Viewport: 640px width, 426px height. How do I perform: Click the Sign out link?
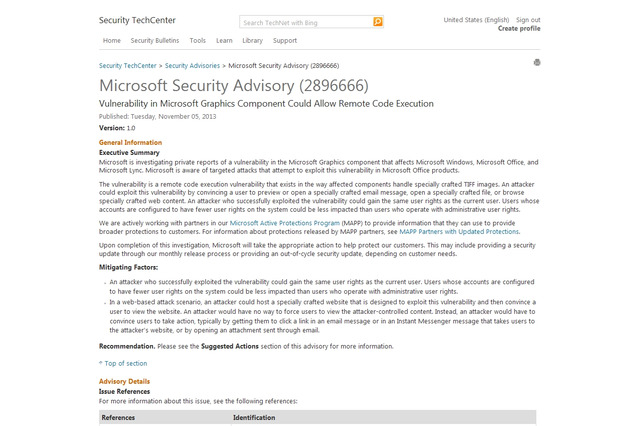click(528, 19)
